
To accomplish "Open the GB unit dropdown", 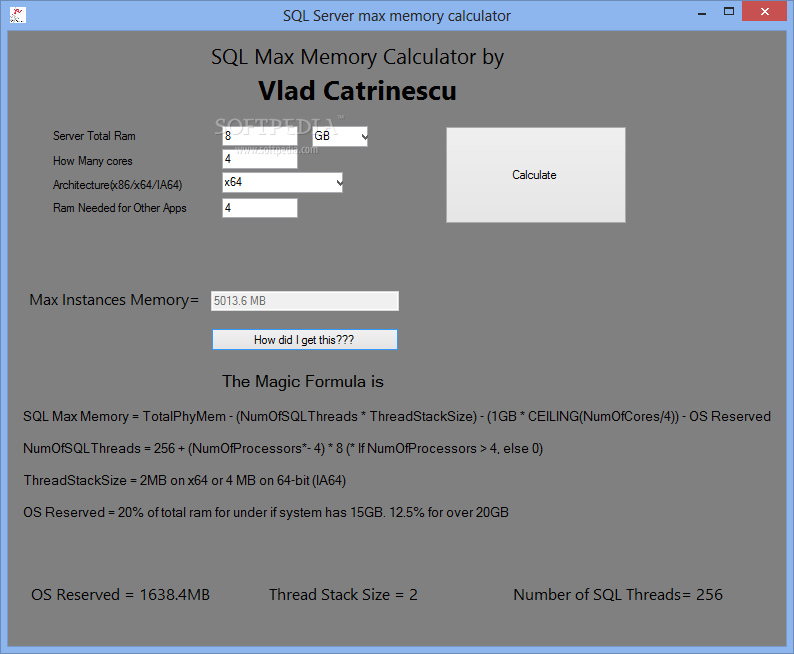I will click(340, 136).
